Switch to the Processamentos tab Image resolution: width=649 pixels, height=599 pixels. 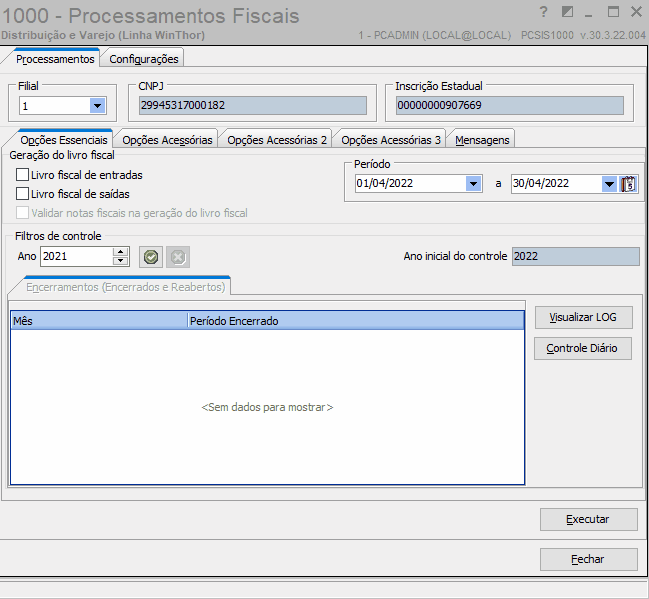pos(55,59)
